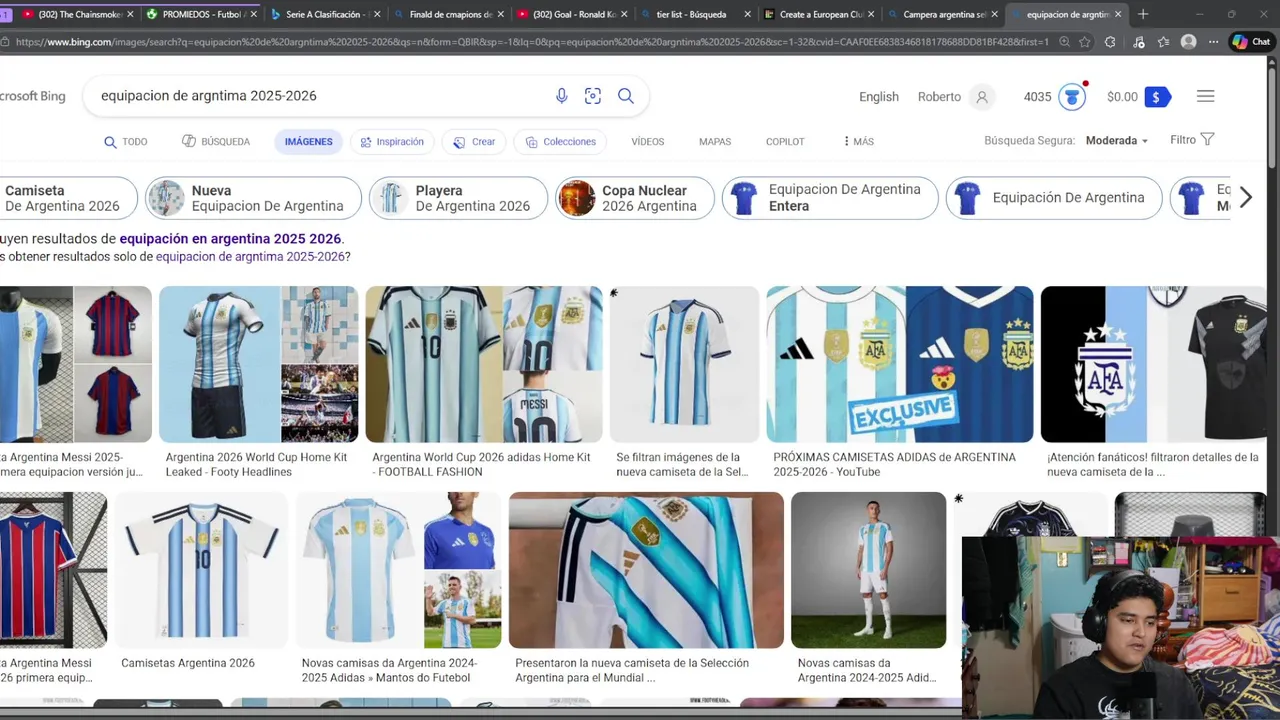1280x720 pixels.
Task: Open the Rewards medal icon
Action: click(1072, 97)
